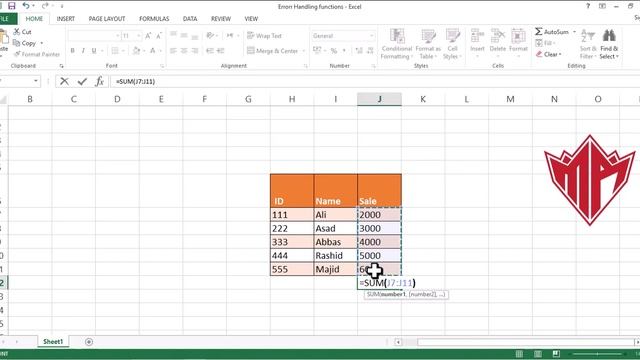Open Conditional Formatting menu
640x360 pixels.
tap(397, 44)
